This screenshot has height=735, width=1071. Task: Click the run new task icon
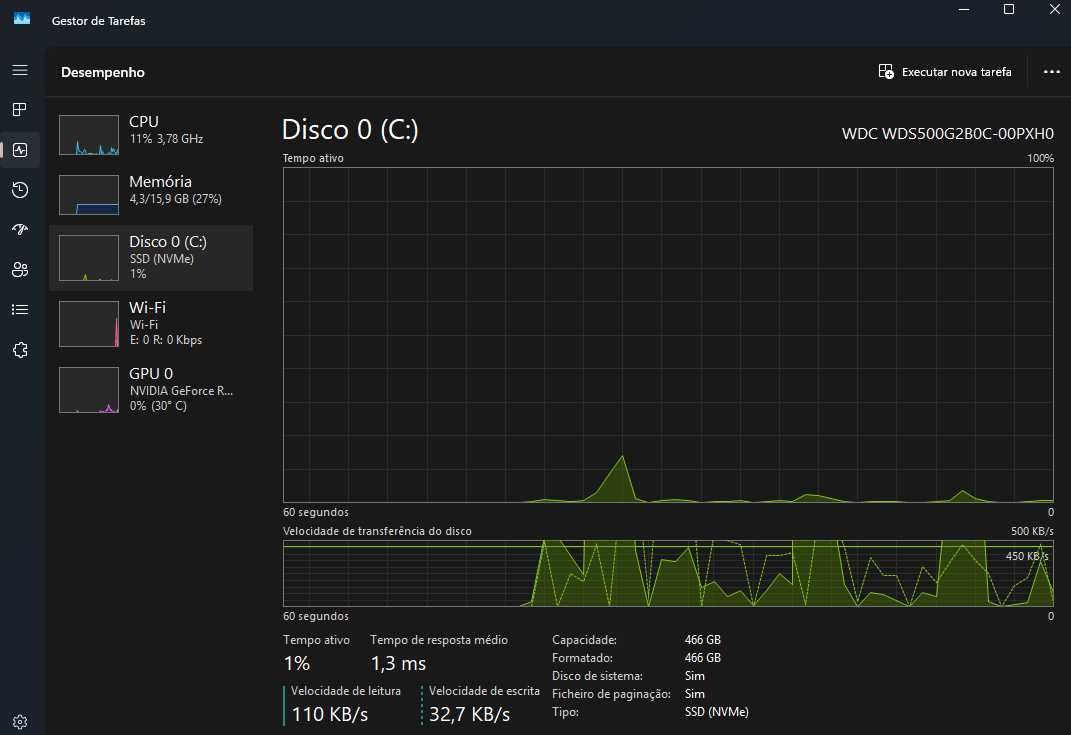pos(886,72)
